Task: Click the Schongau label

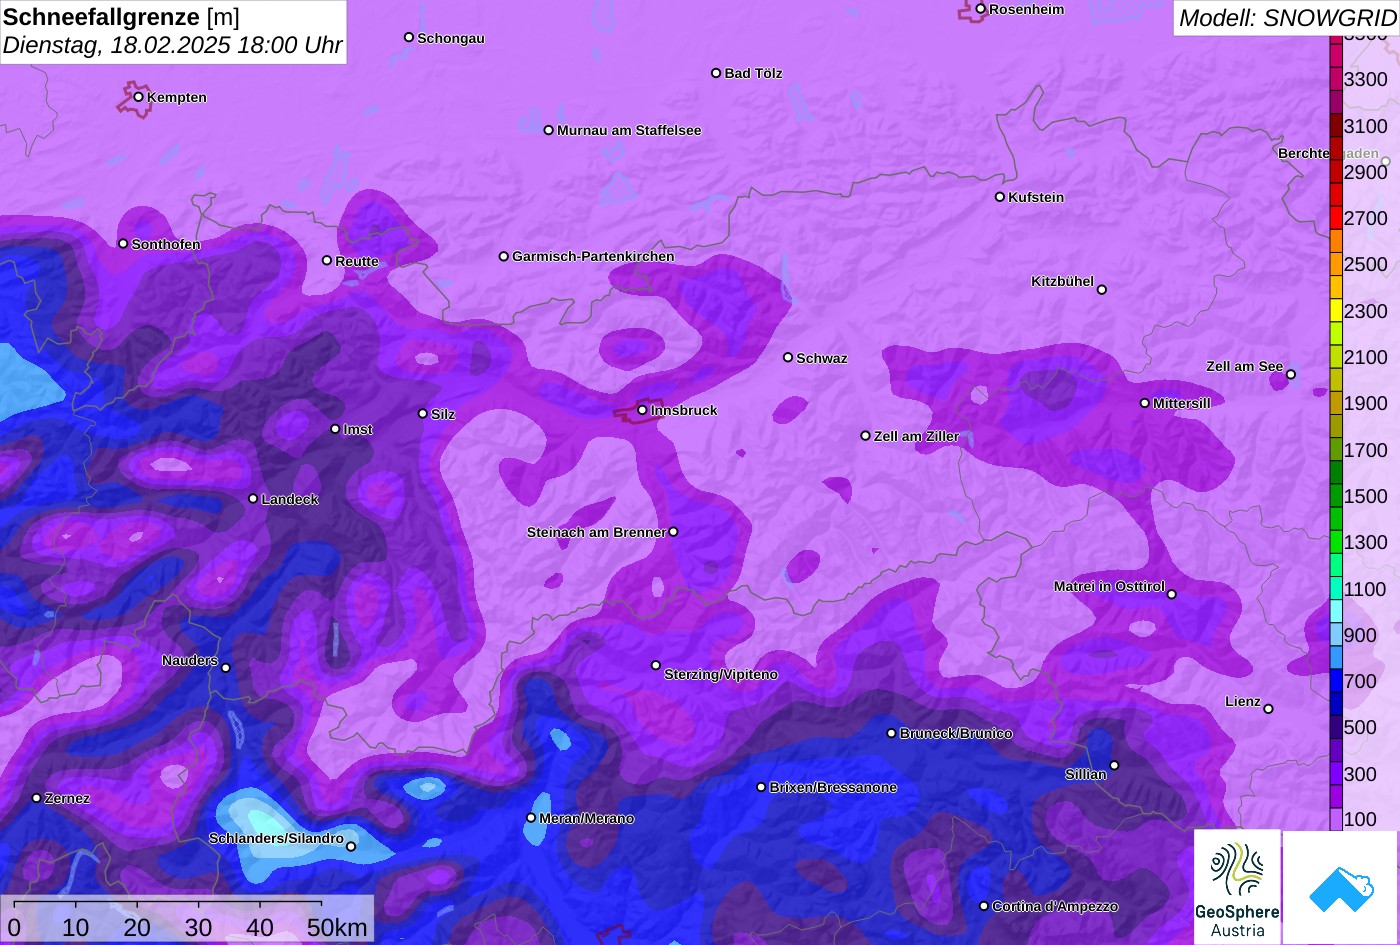Action: tap(451, 38)
